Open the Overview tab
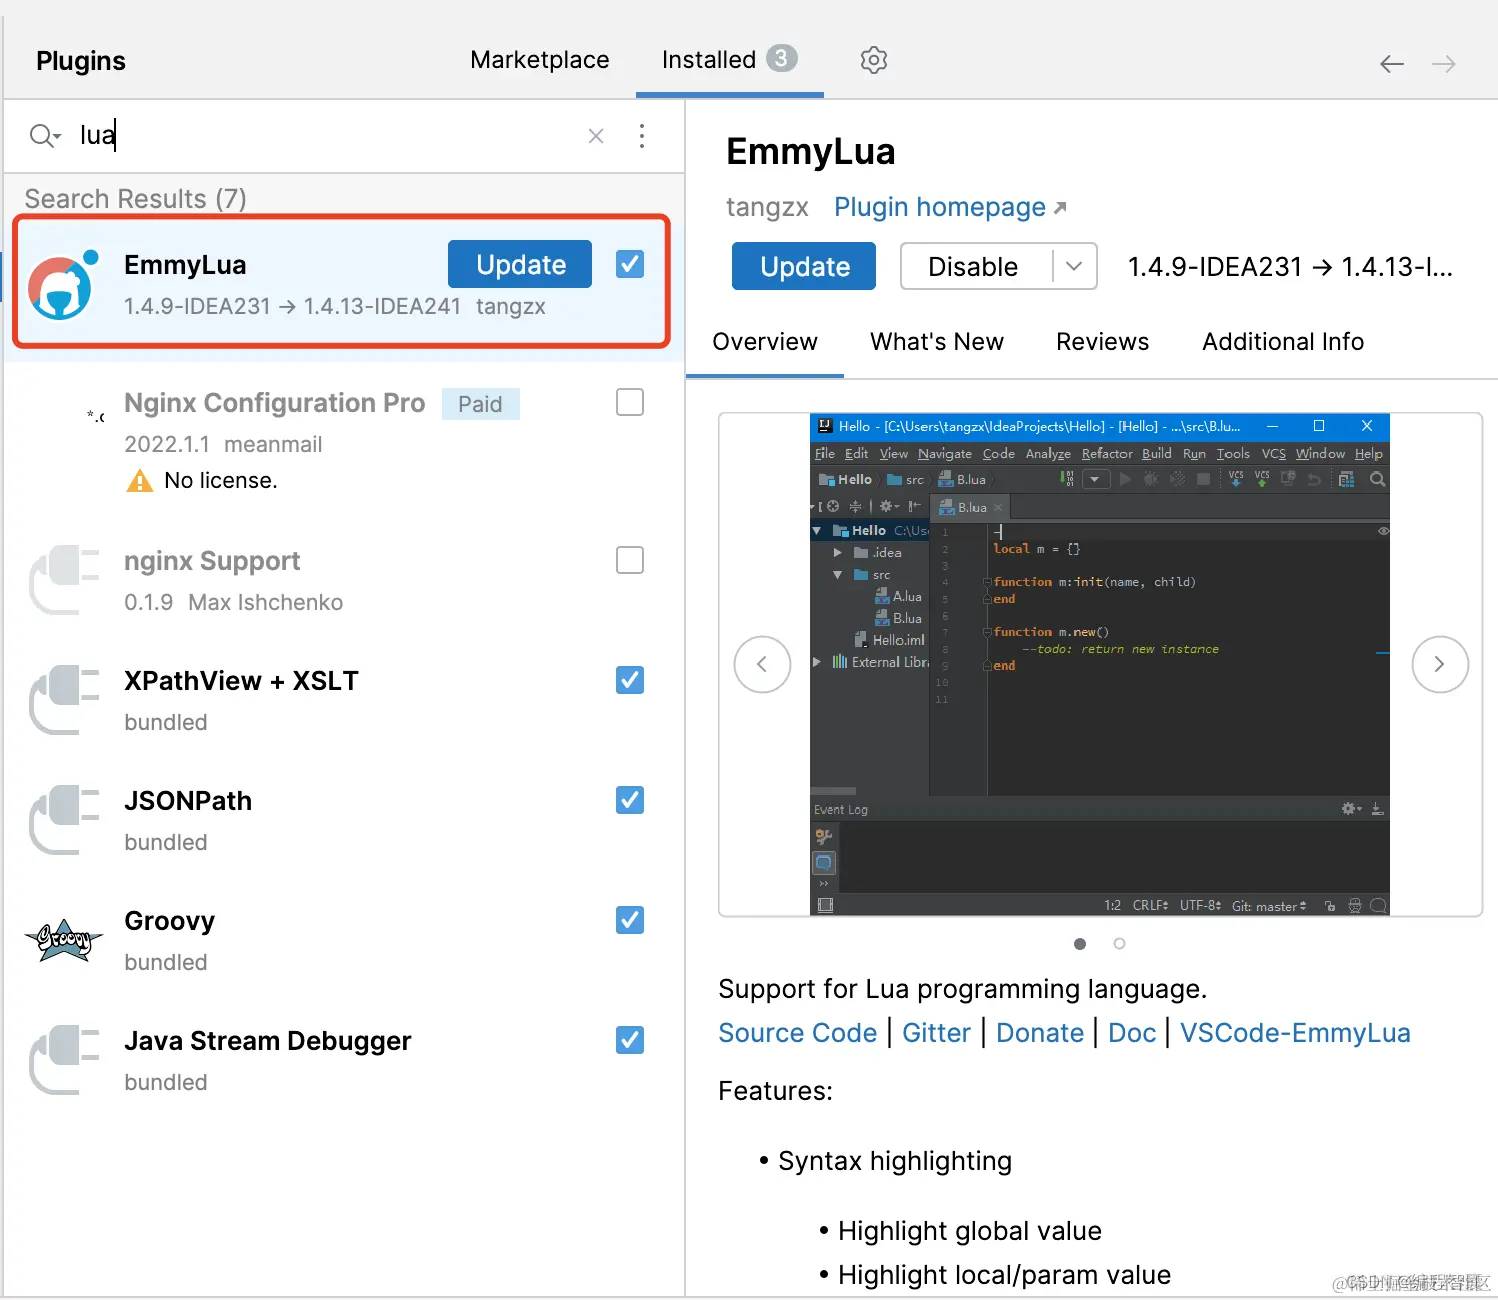1498x1300 pixels. [x=765, y=342]
